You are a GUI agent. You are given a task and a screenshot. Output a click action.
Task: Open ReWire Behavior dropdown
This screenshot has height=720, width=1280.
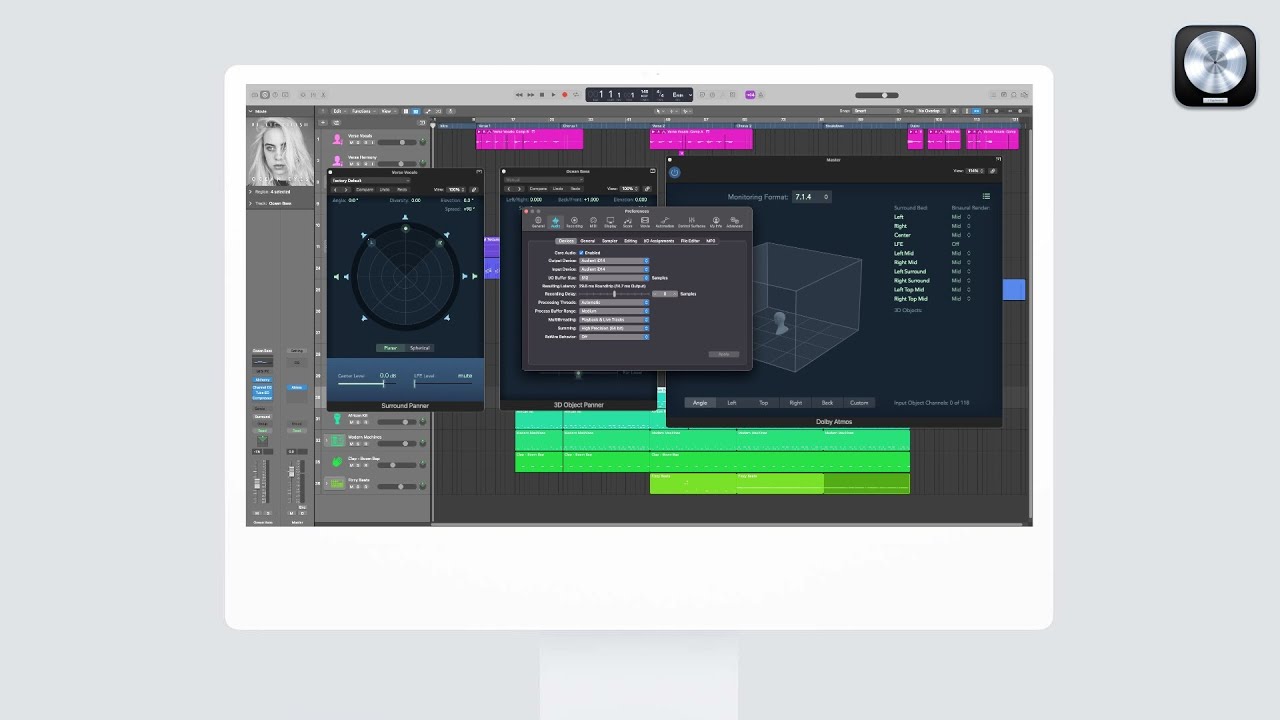tap(614, 337)
